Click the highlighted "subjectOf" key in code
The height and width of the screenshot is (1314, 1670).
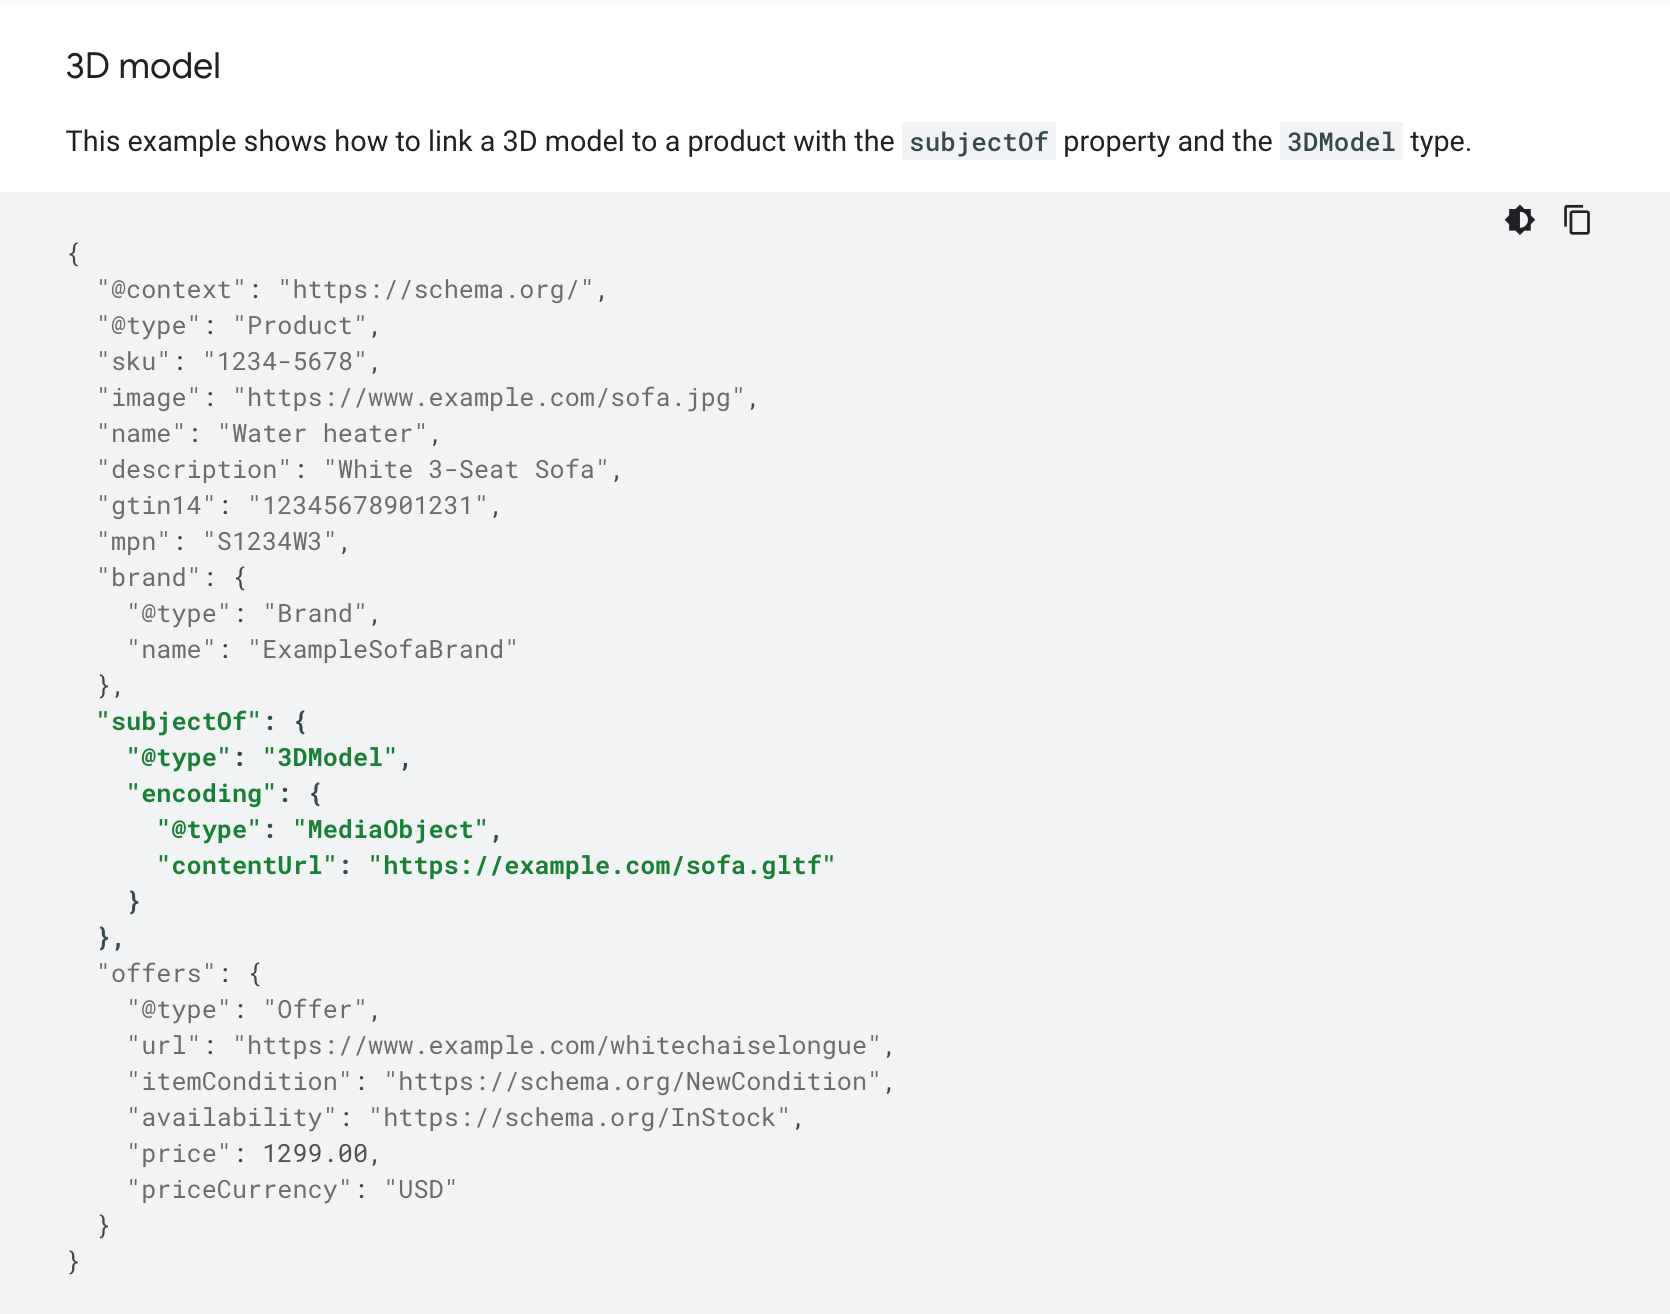point(179,722)
